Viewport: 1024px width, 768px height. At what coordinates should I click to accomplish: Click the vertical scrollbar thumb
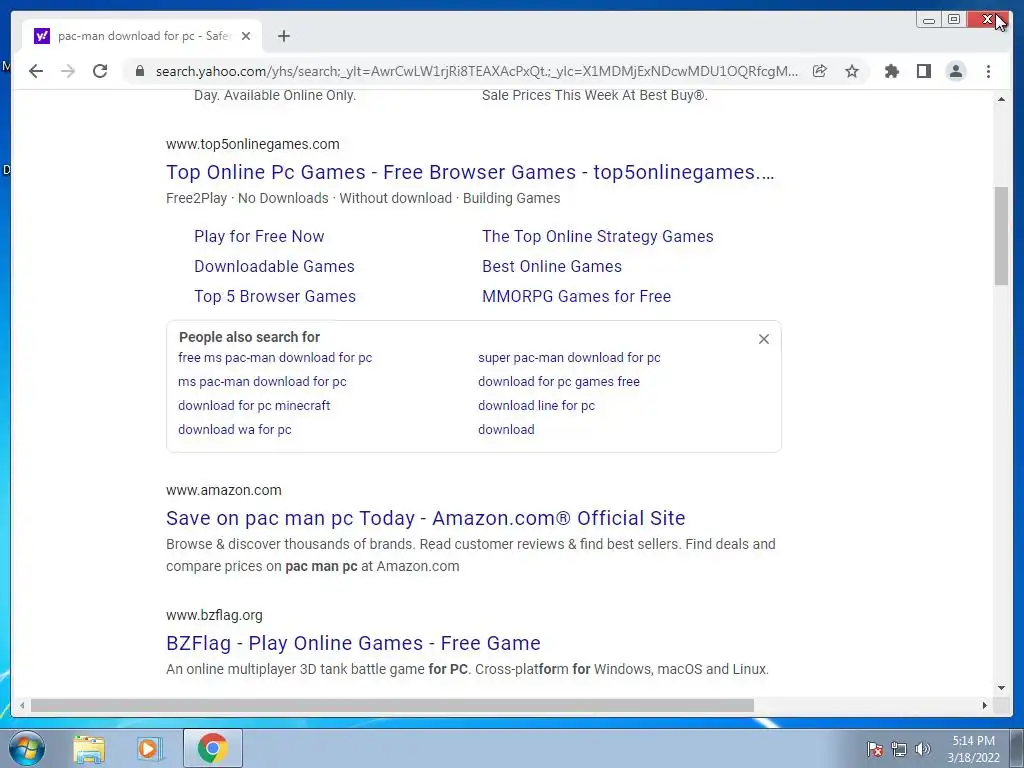1001,236
